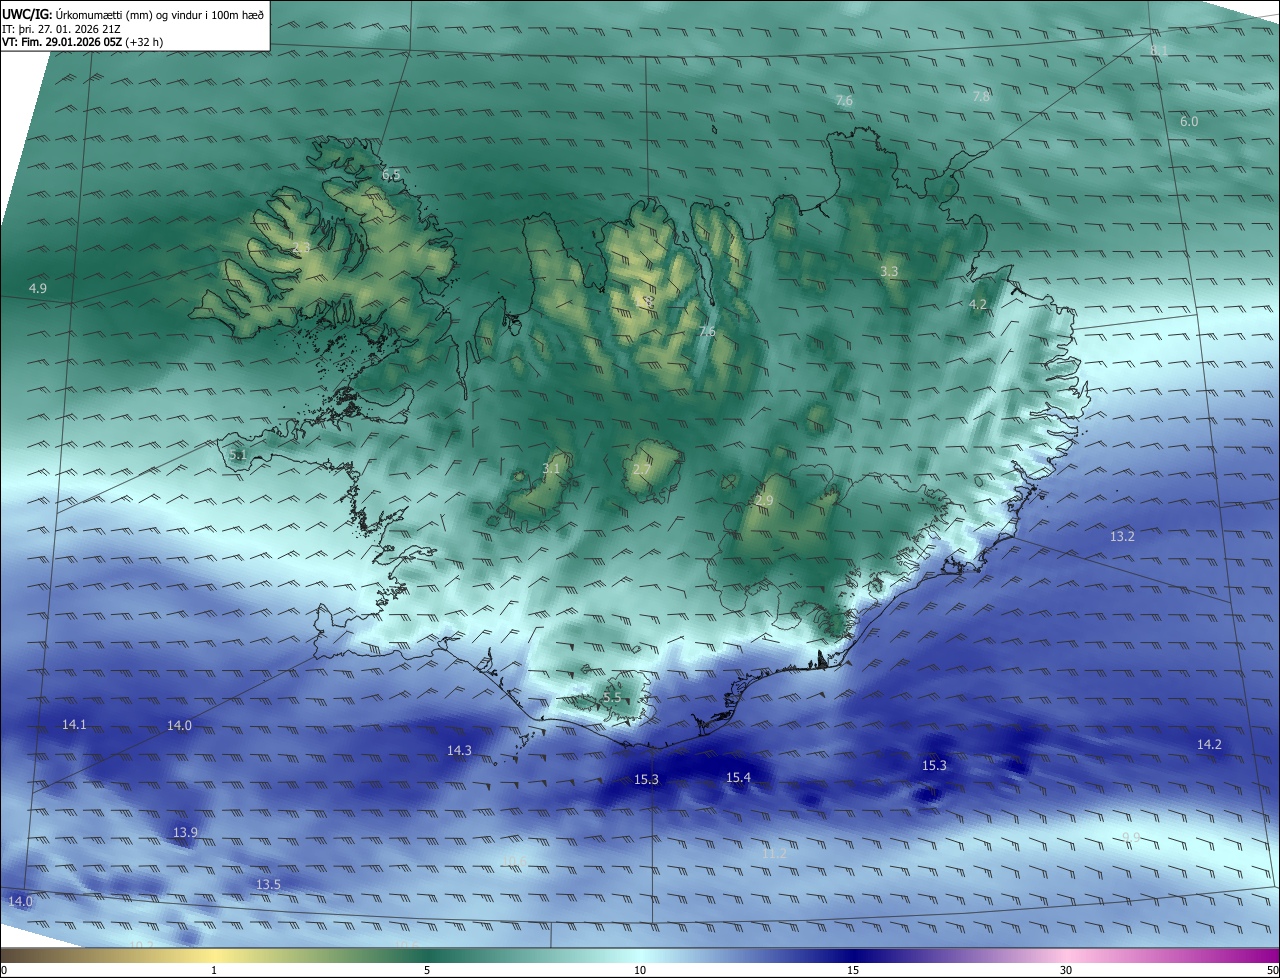The height and width of the screenshot is (978, 1280).
Task: Click the 2.3 value on the Westfjords
Action: coord(301,247)
